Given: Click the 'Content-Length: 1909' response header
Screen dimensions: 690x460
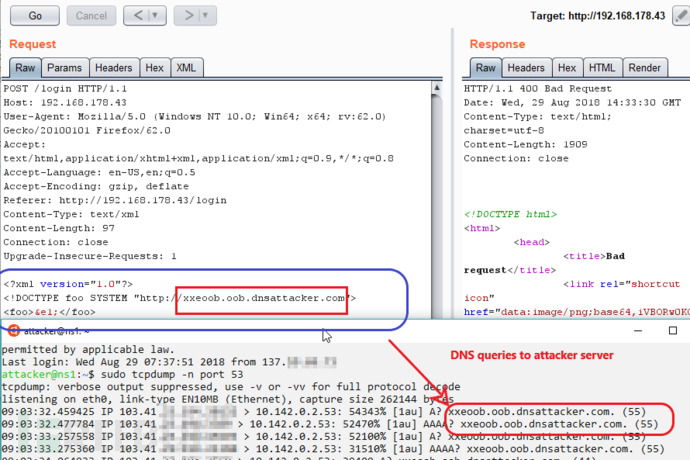Looking at the screenshot, I should pos(525,144).
